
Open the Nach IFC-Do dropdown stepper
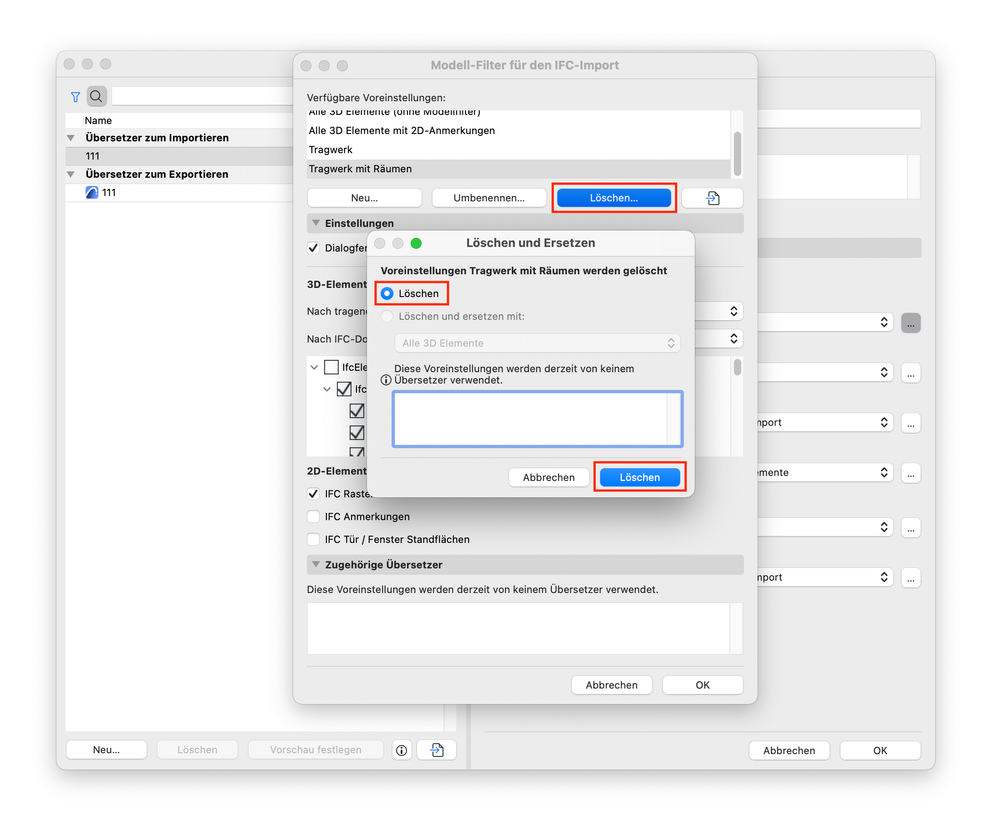[x=734, y=339]
